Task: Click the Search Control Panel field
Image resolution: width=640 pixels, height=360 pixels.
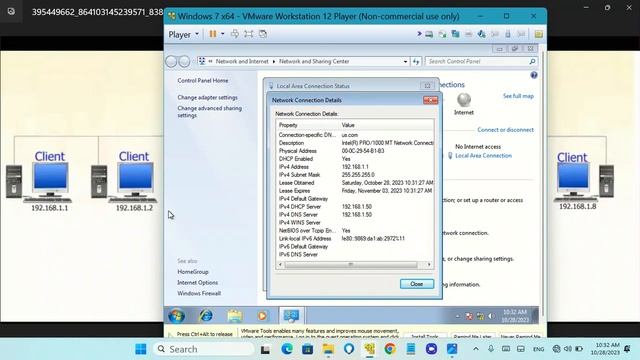Action: [481, 61]
